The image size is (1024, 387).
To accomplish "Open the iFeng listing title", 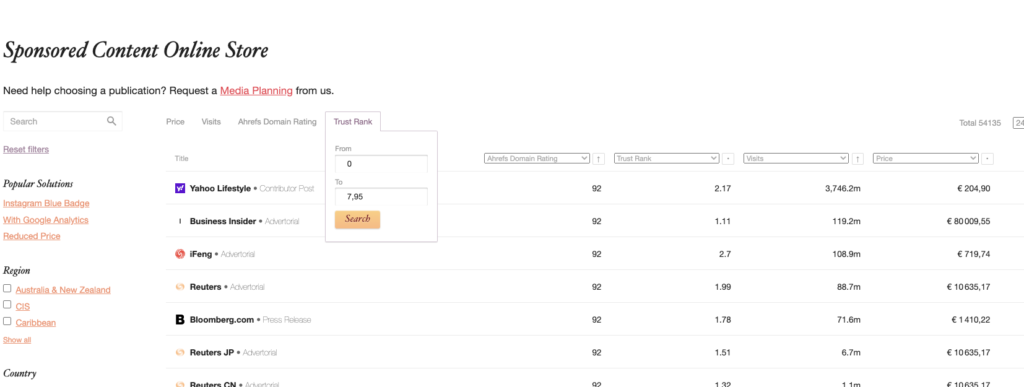I will click(201, 254).
